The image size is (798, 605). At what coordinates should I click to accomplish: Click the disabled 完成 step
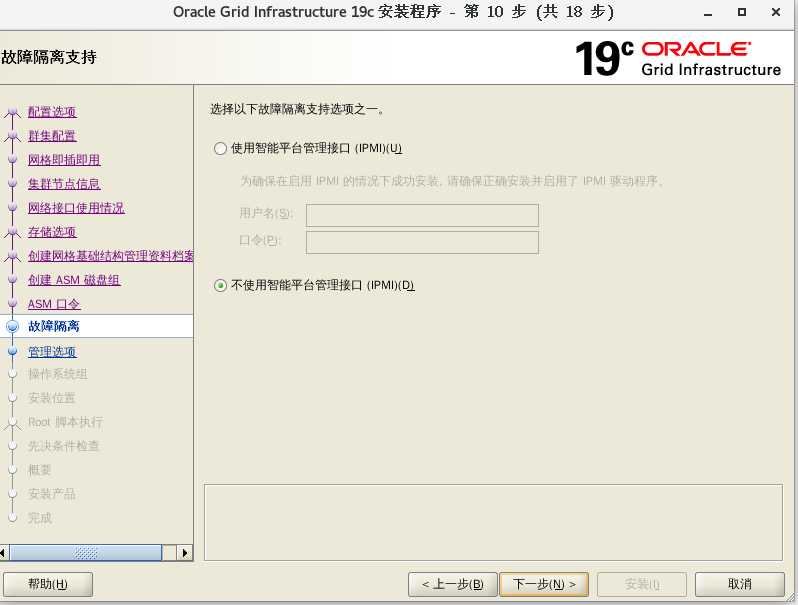pos(40,518)
